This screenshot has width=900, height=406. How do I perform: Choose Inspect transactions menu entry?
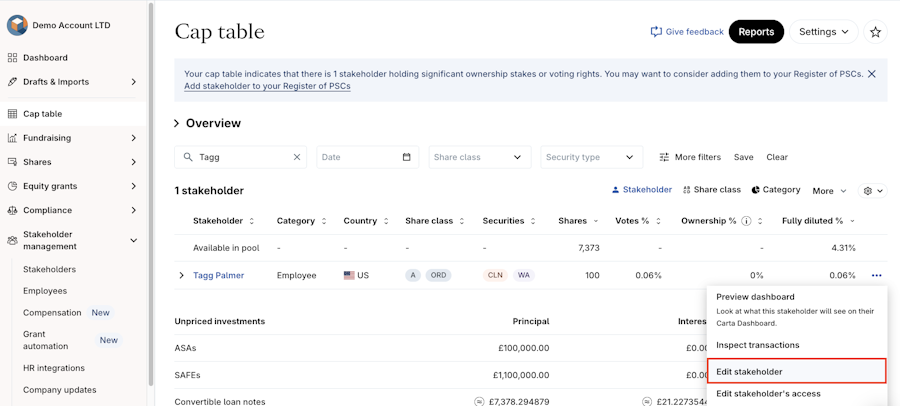click(757, 345)
